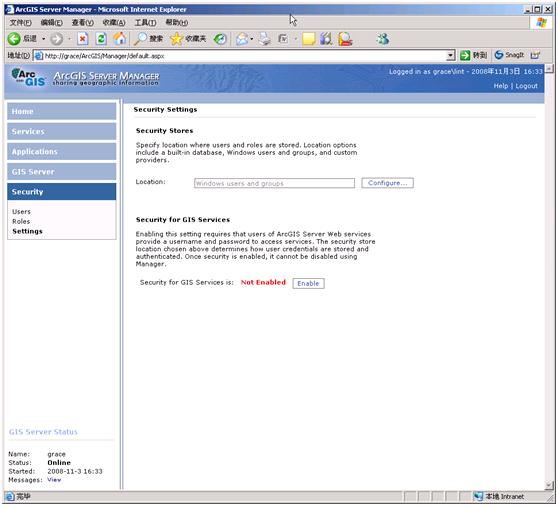Open Favorites with the star icon

coord(189,38)
